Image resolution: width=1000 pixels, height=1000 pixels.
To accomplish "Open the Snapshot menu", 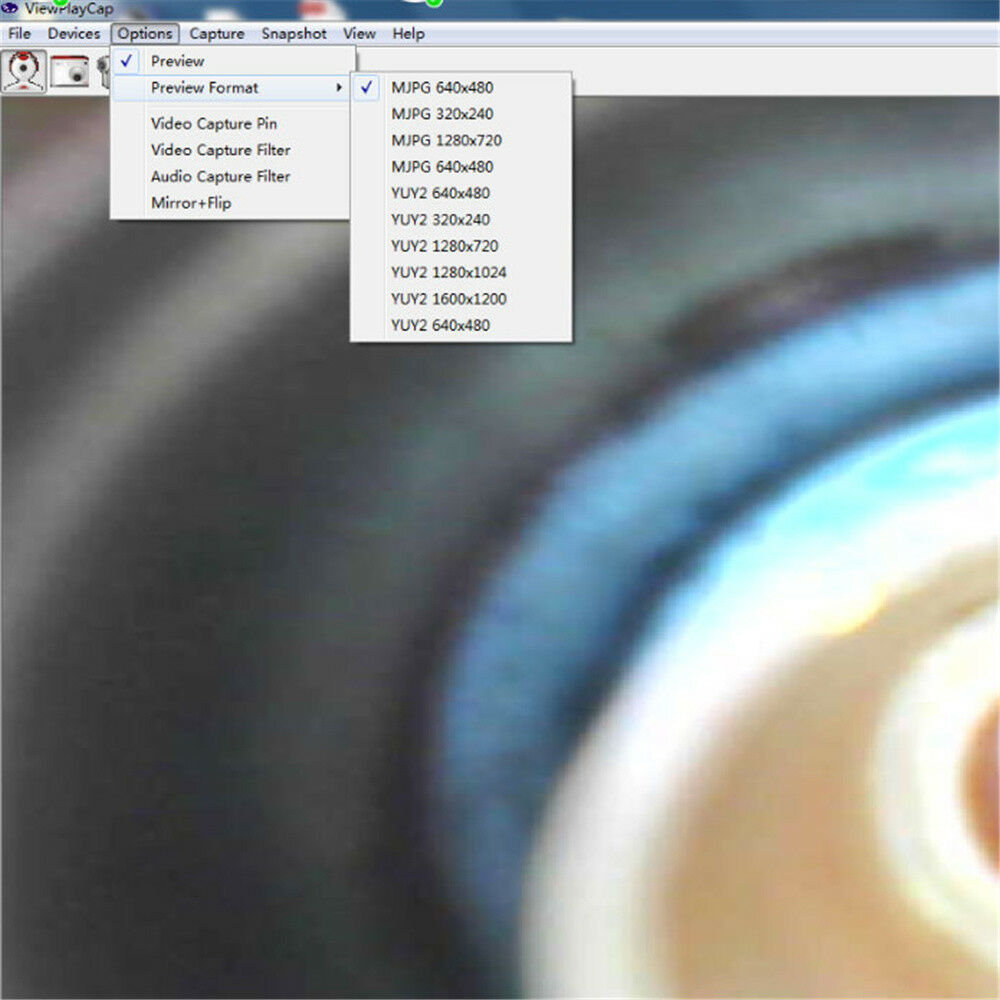I will point(294,34).
